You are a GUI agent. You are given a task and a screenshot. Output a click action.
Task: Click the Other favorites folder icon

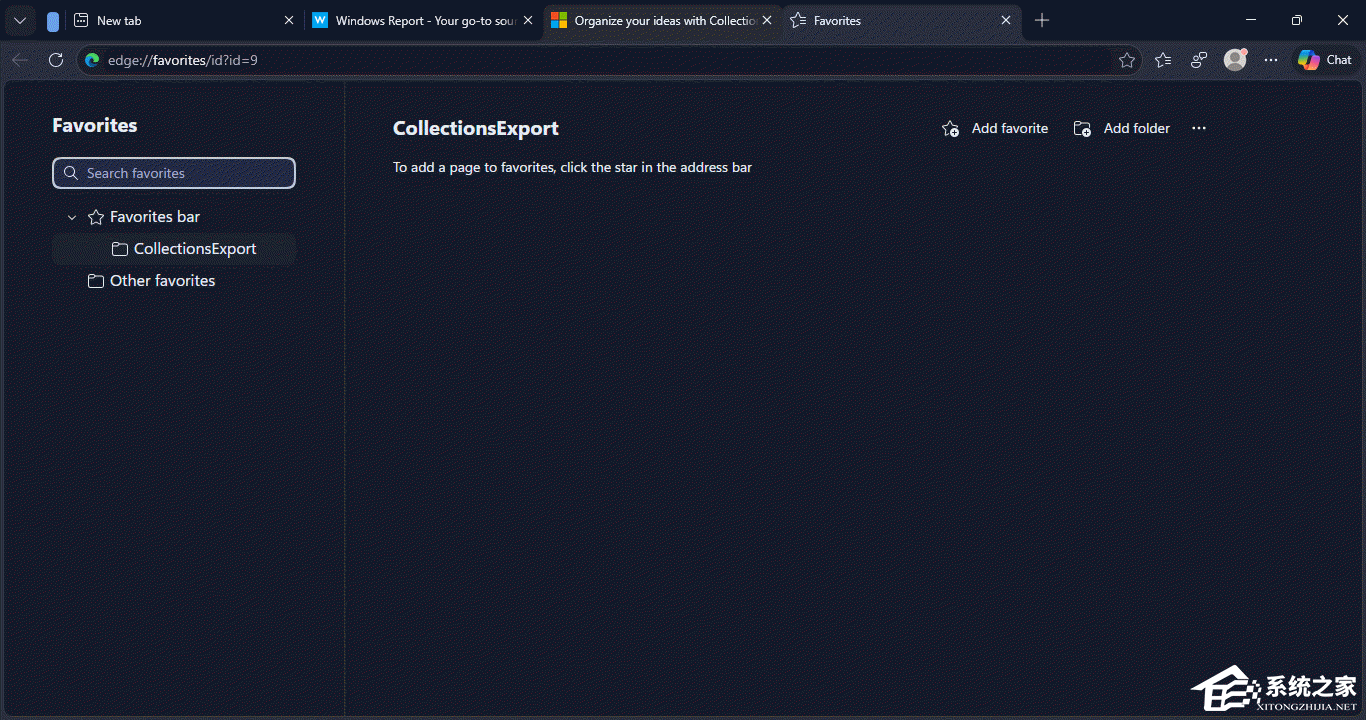96,281
